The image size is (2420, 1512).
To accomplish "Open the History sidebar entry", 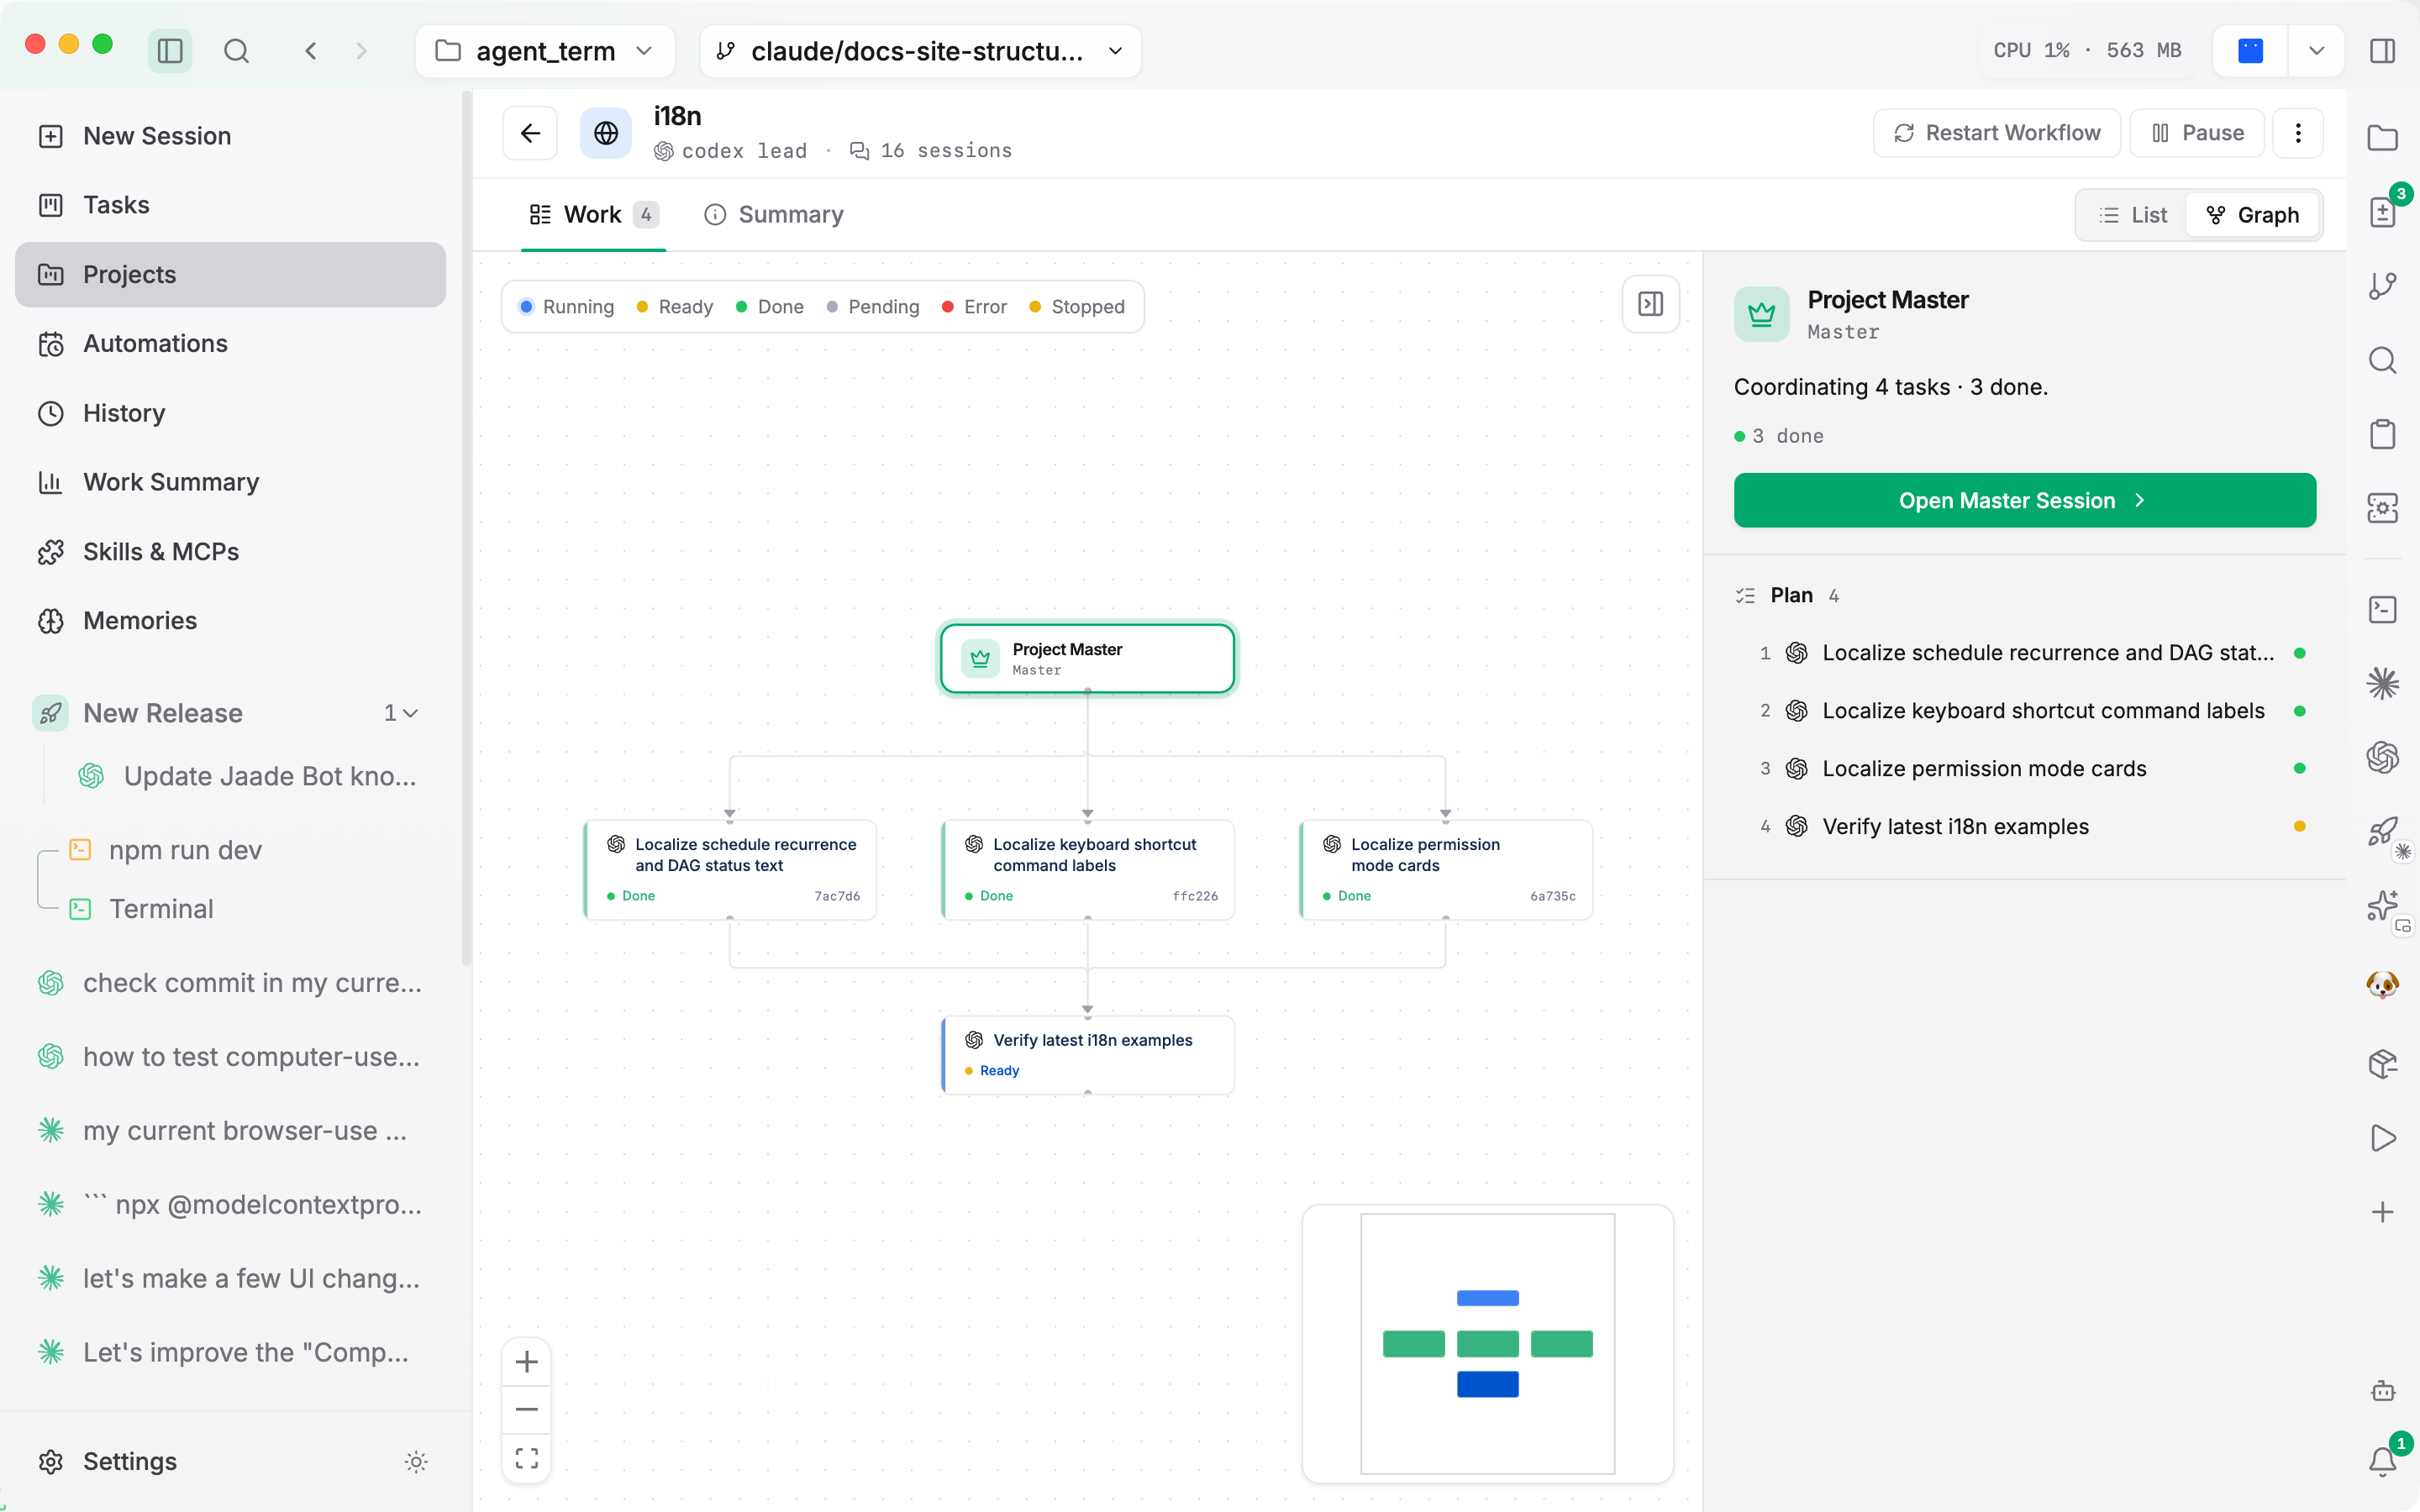I will click(230, 413).
